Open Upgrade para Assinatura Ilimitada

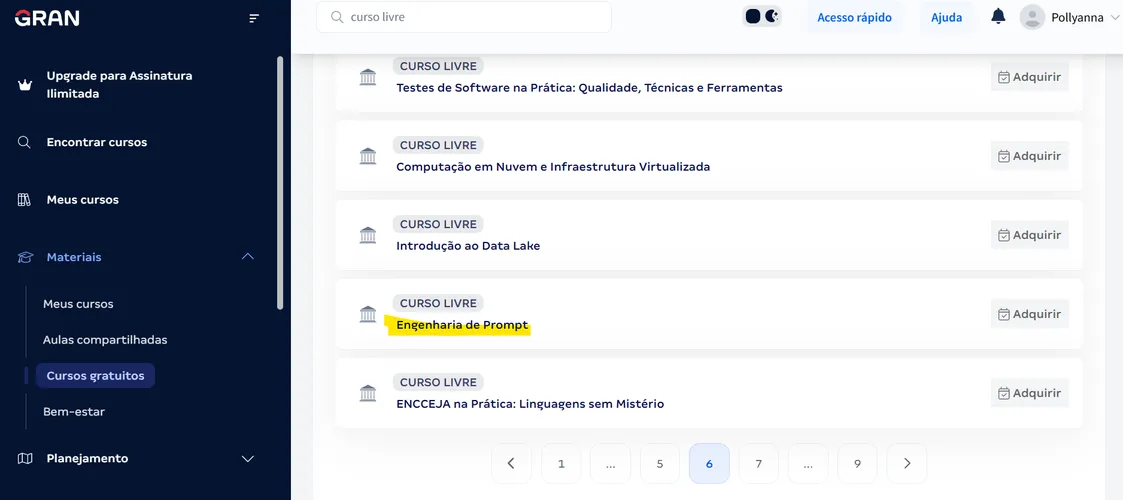click(120, 85)
